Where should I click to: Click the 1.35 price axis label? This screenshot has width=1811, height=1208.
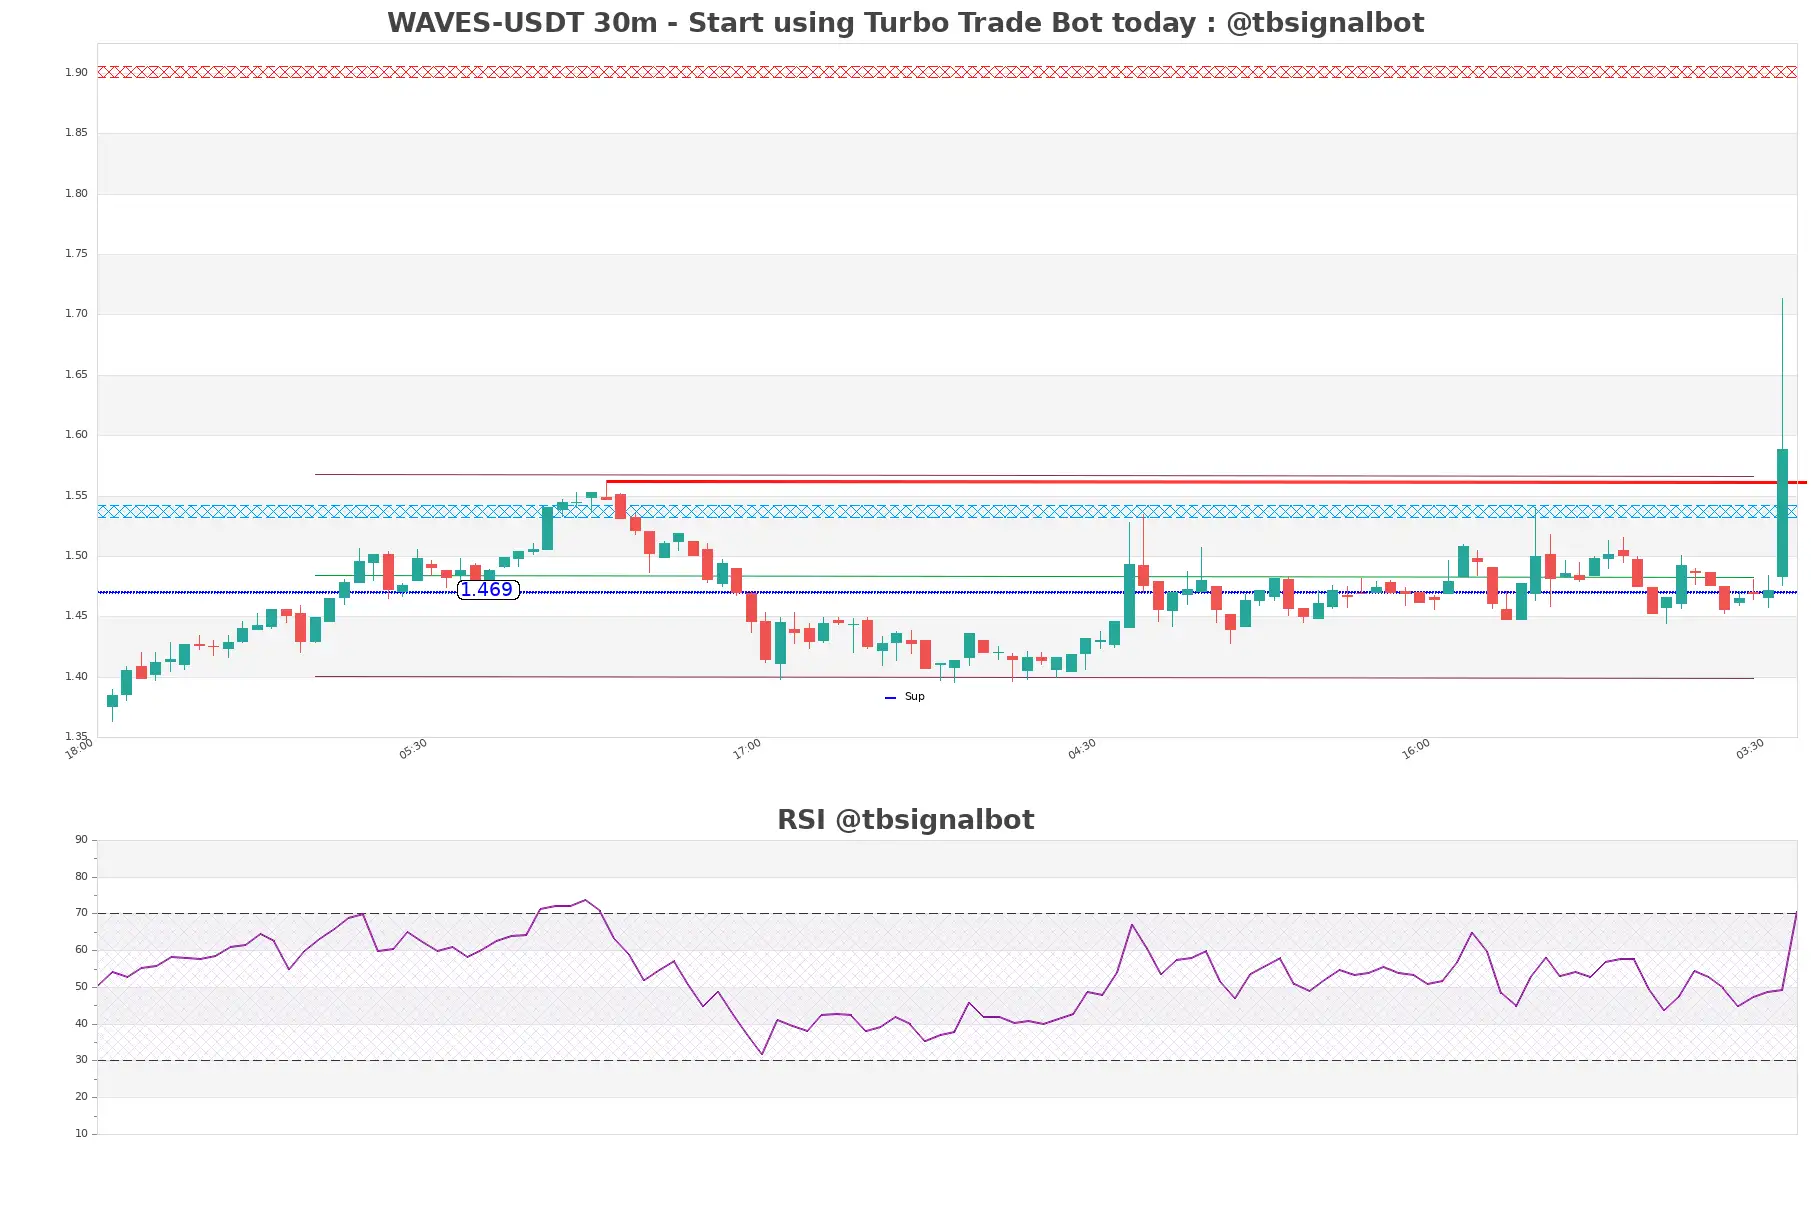[76, 737]
